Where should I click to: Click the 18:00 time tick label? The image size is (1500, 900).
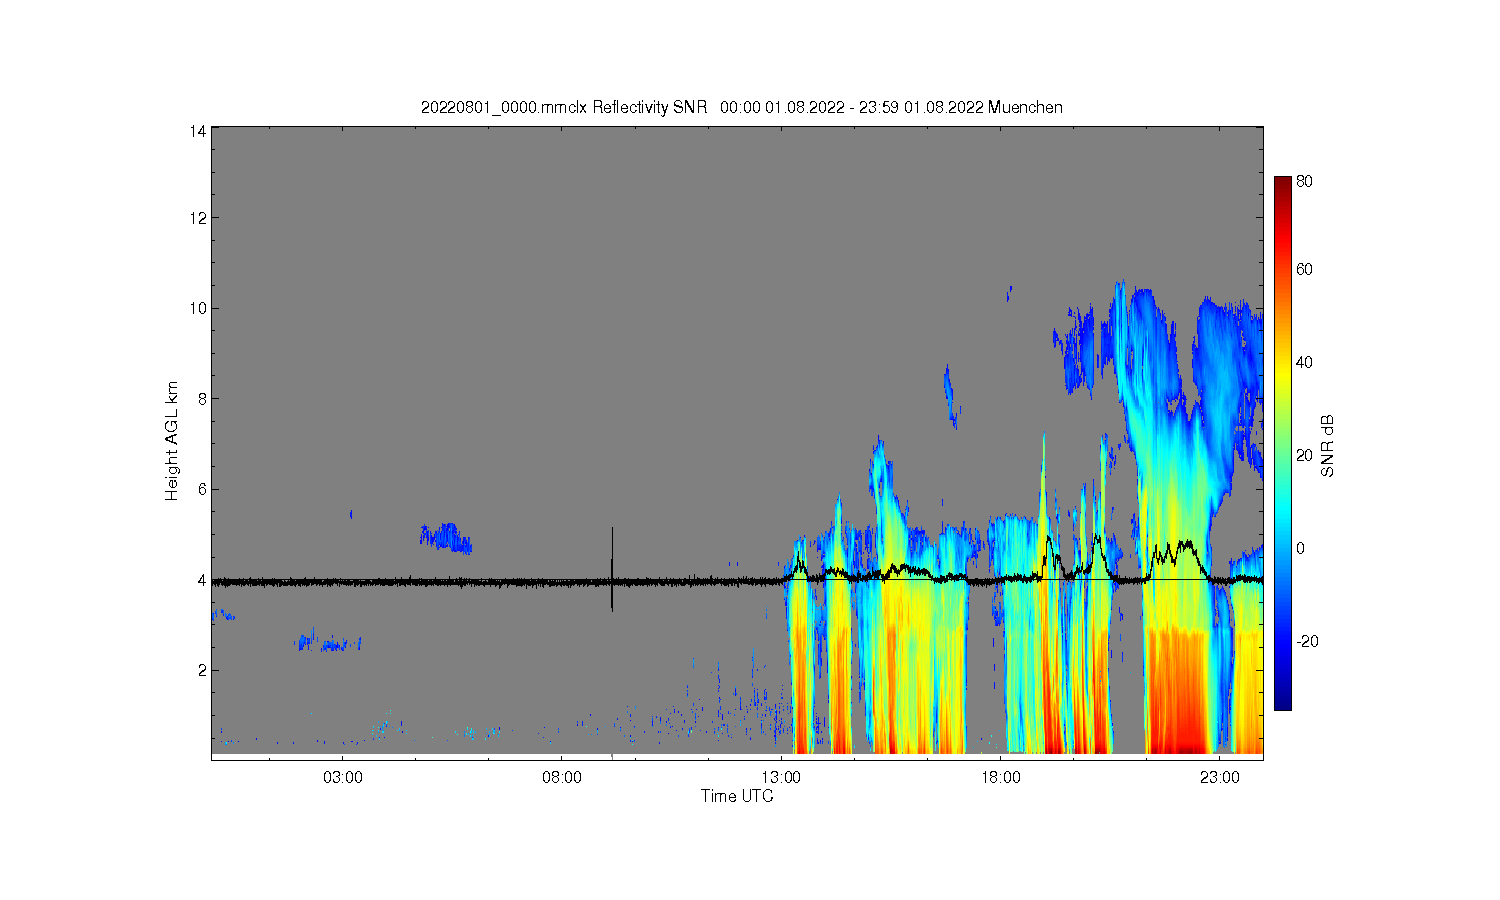pyautogui.click(x=1000, y=777)
